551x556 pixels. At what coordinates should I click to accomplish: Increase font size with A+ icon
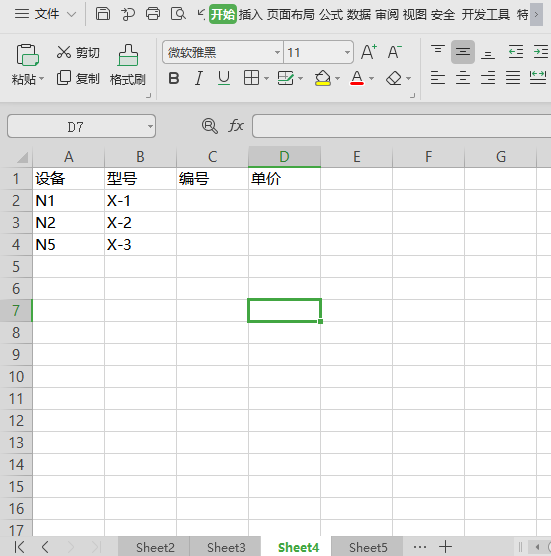click(x=369, y=52)
